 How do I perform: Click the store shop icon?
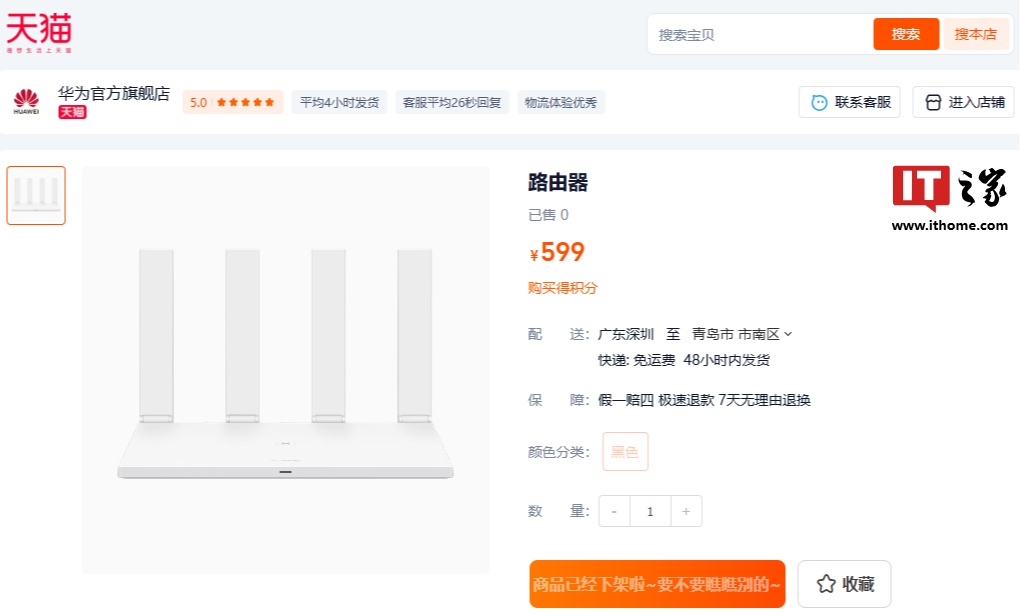point(933,102)
